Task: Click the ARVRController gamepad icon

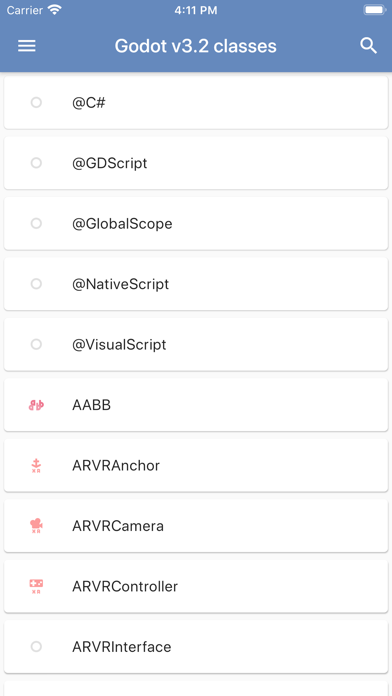Action: click(x=36, y=586)
